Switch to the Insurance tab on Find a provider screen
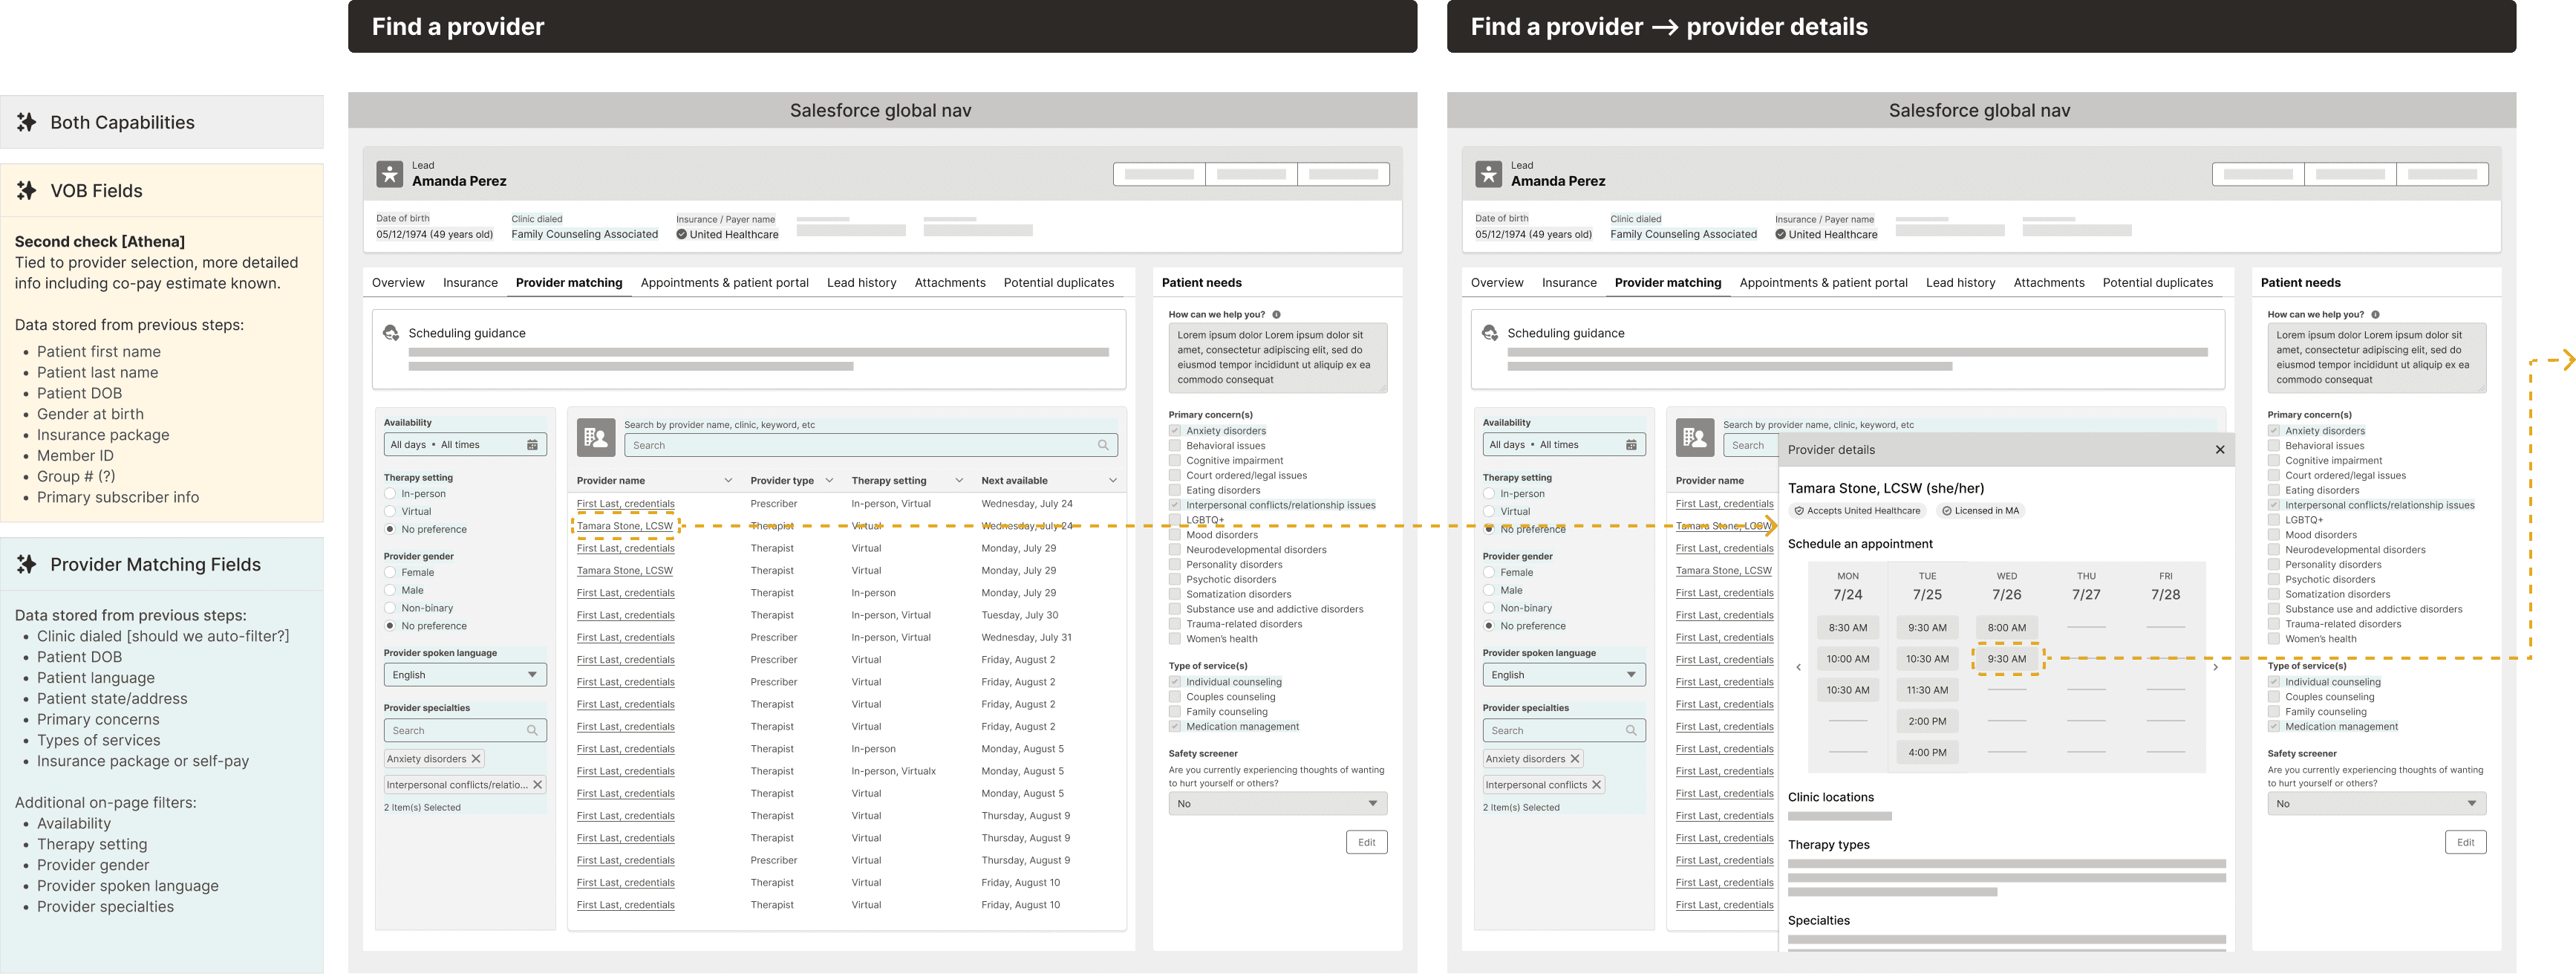The width and height of the screenshot is (2576, 974). click(x=470, y=283)
